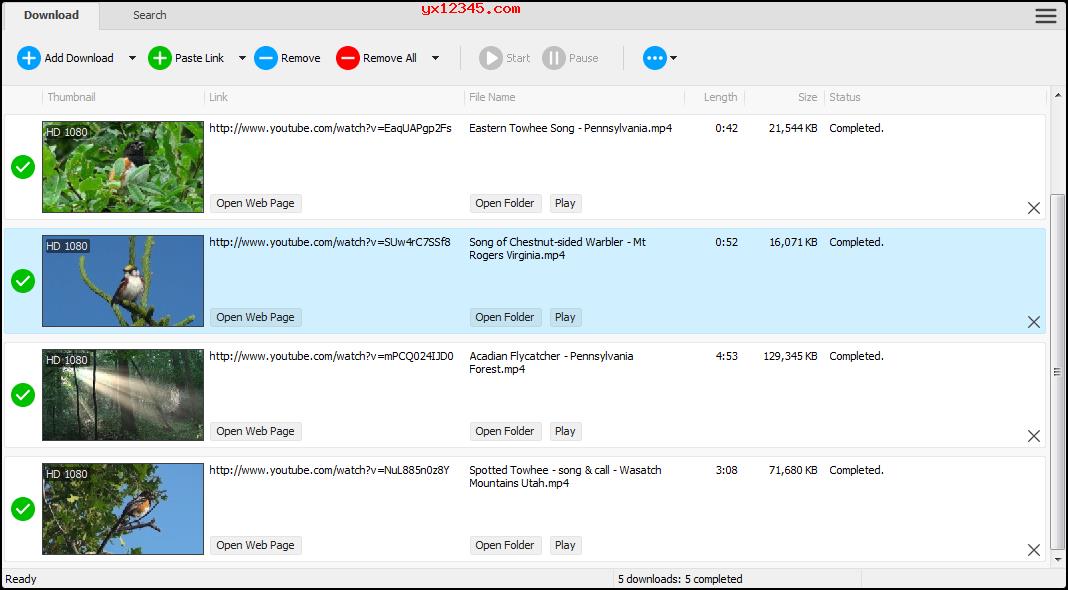Click the Pause icon in toolbar
Viewport: 1068px width, 590px height.
554,58
